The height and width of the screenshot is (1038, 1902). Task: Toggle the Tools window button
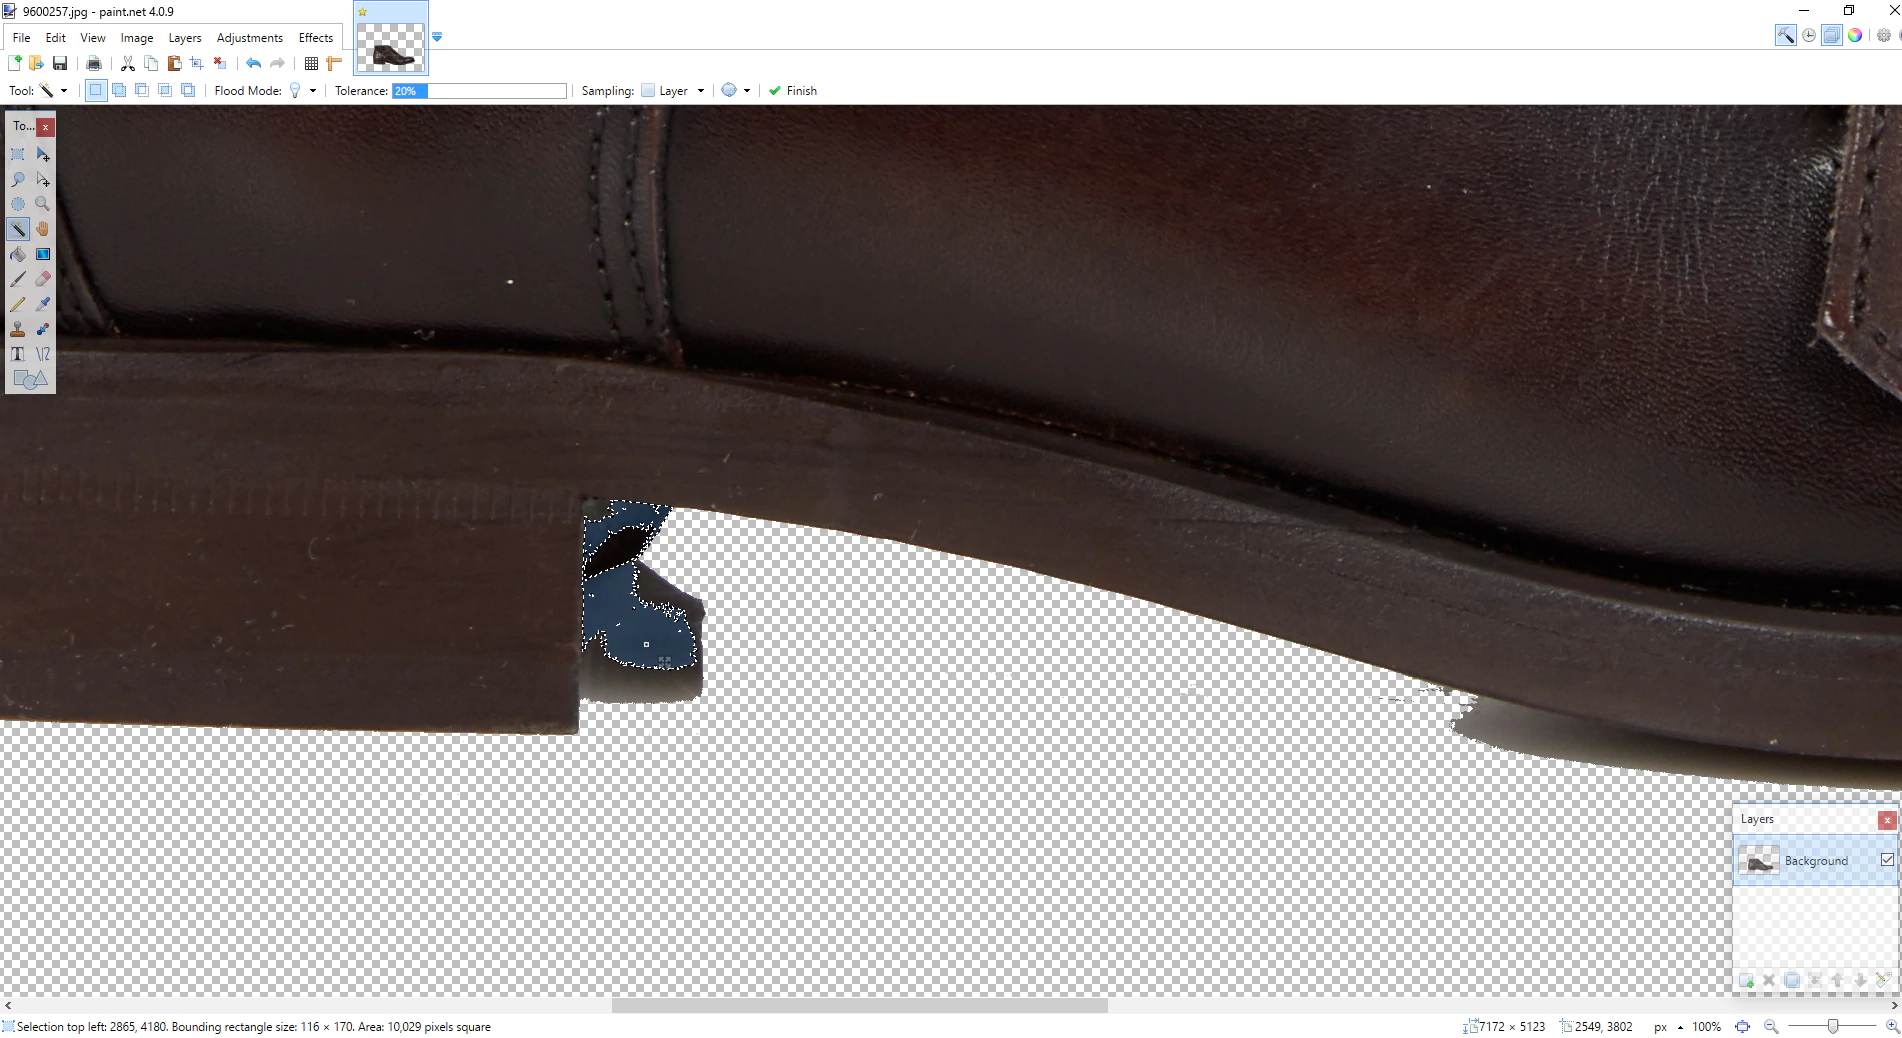[x=1785, y=35]
